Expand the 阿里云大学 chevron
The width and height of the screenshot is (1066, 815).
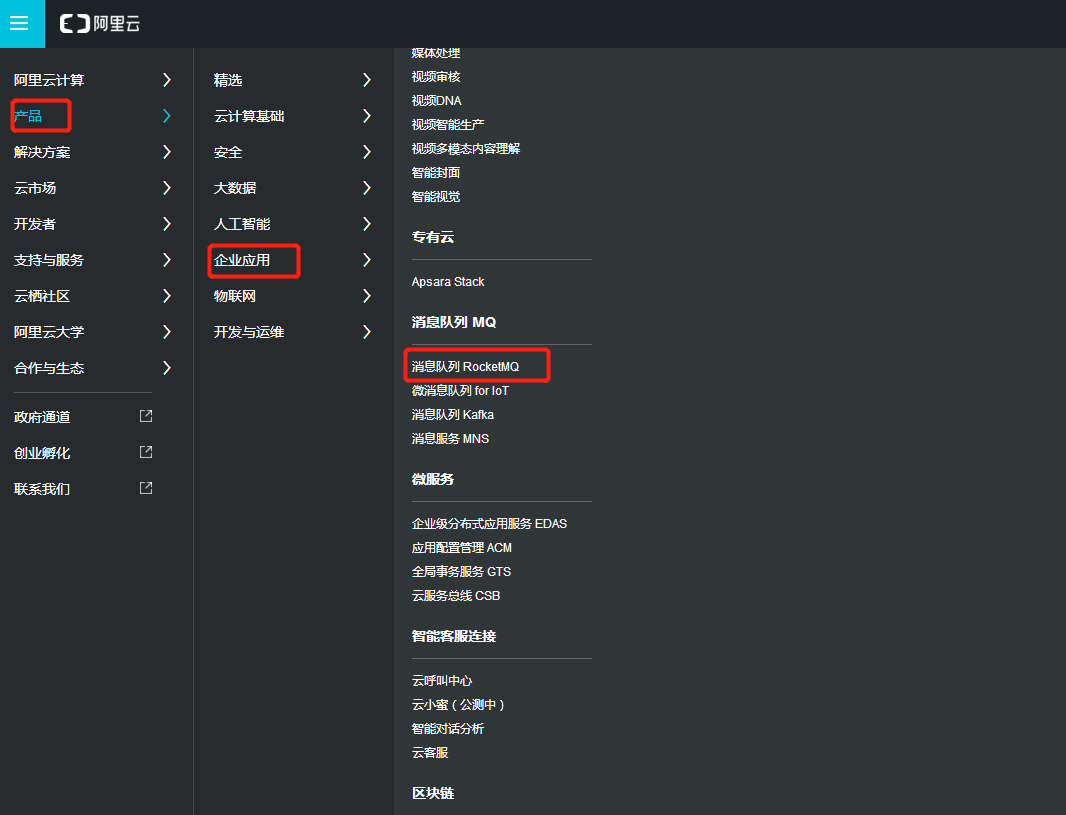167,332
